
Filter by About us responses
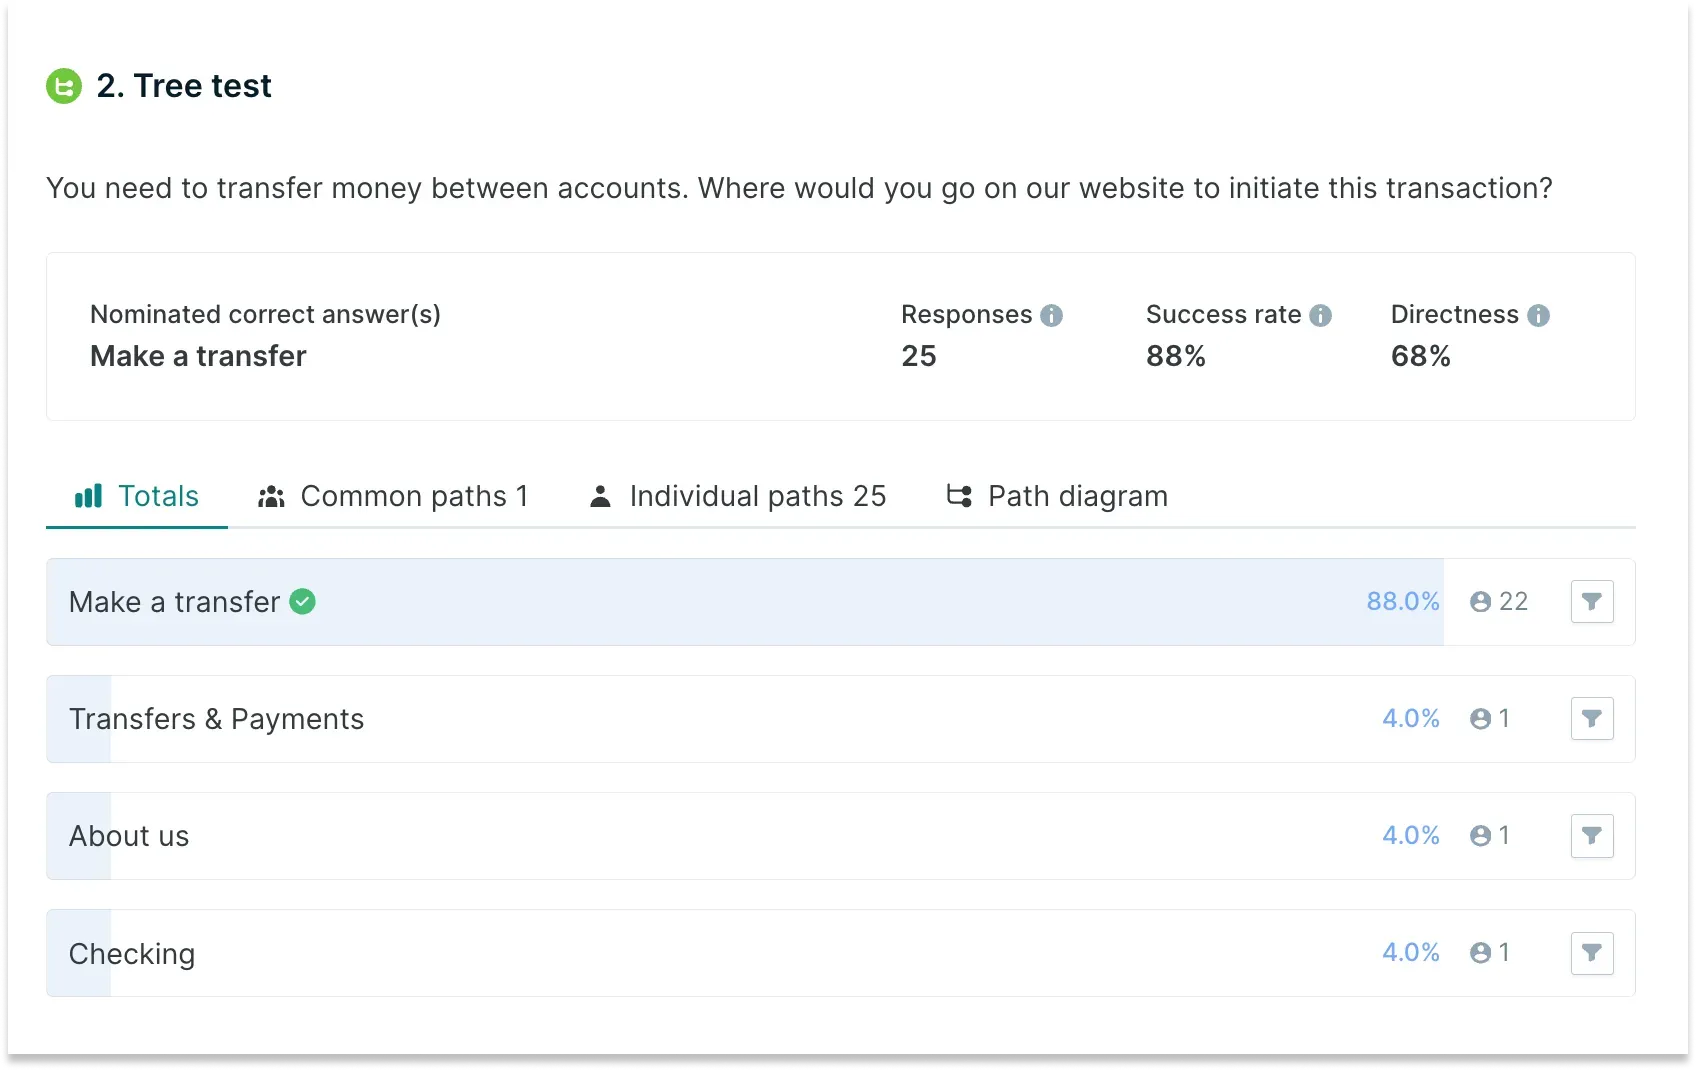click(x=1591, y=836)
